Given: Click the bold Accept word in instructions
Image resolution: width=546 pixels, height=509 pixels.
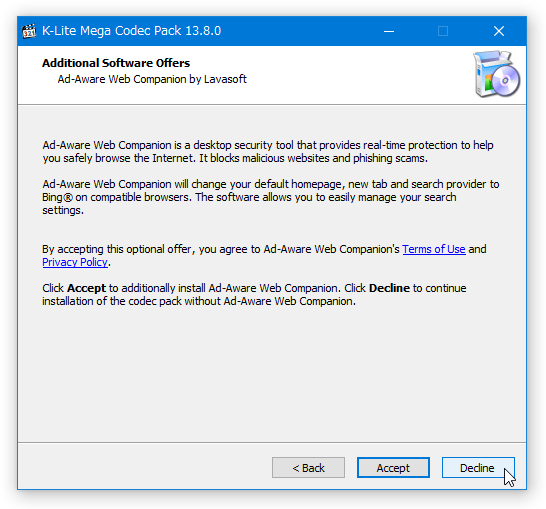Looking at the screenshot, I should tap(86, 288).
